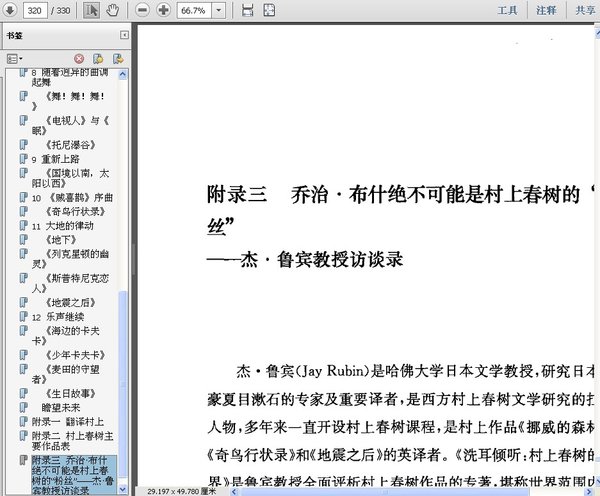600x496 pixels.
Task: Click page size readout 29.197 x 49.780
Action: click(x=181, y=491)
